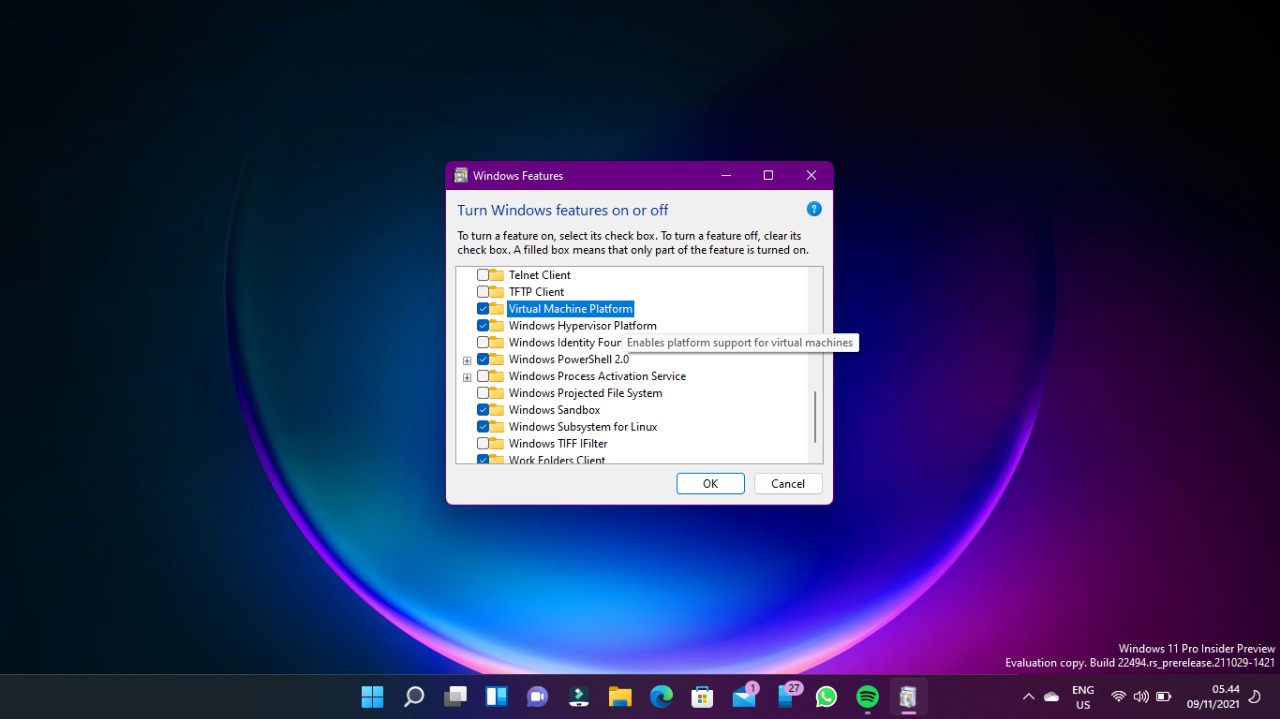Open taskbar Search
This screenshot has height=719, width=1280.
pyautogui.click(x=414, y=696)
